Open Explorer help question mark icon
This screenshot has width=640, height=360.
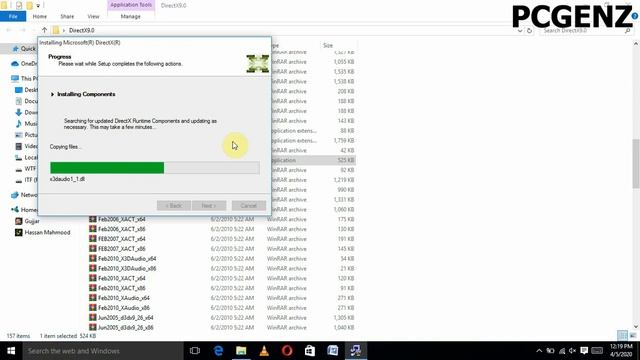(635, 16)
